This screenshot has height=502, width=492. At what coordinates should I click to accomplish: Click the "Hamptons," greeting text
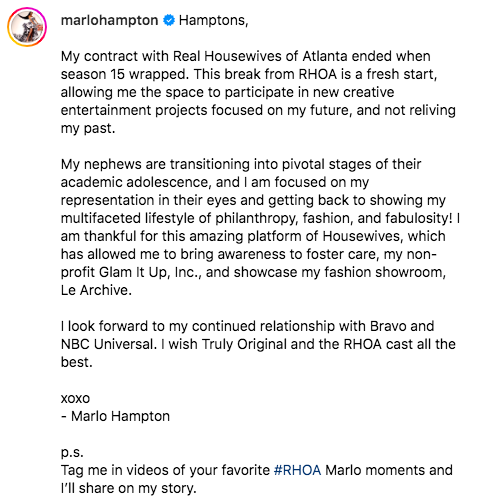click(214, 20)
